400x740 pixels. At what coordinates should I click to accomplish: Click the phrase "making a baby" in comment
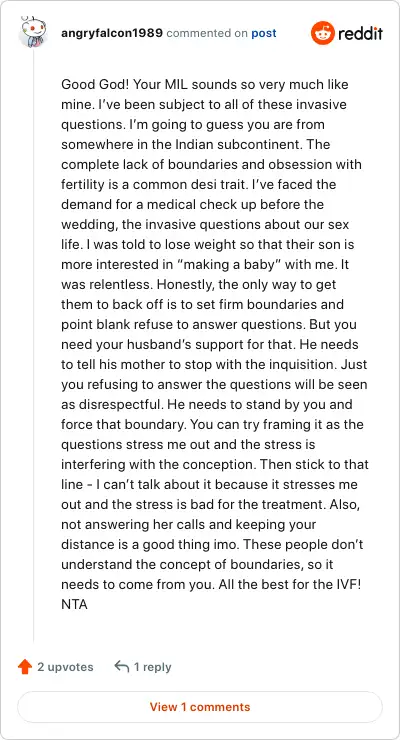point(230,265)
